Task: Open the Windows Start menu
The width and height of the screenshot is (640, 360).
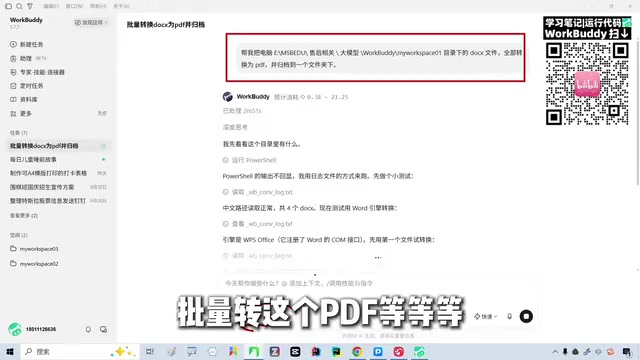Action: [x=10, y=351]
